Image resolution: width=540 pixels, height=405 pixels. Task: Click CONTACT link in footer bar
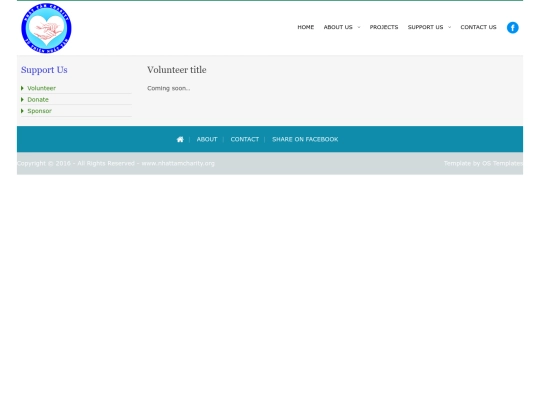tap(245, 139)
